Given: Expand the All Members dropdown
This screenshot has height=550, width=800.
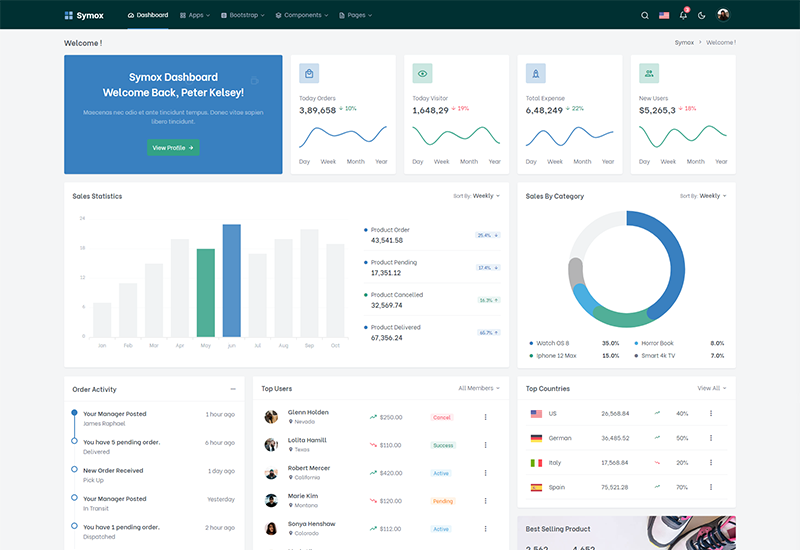Looking at the screenshot, I should coord(479,388).
